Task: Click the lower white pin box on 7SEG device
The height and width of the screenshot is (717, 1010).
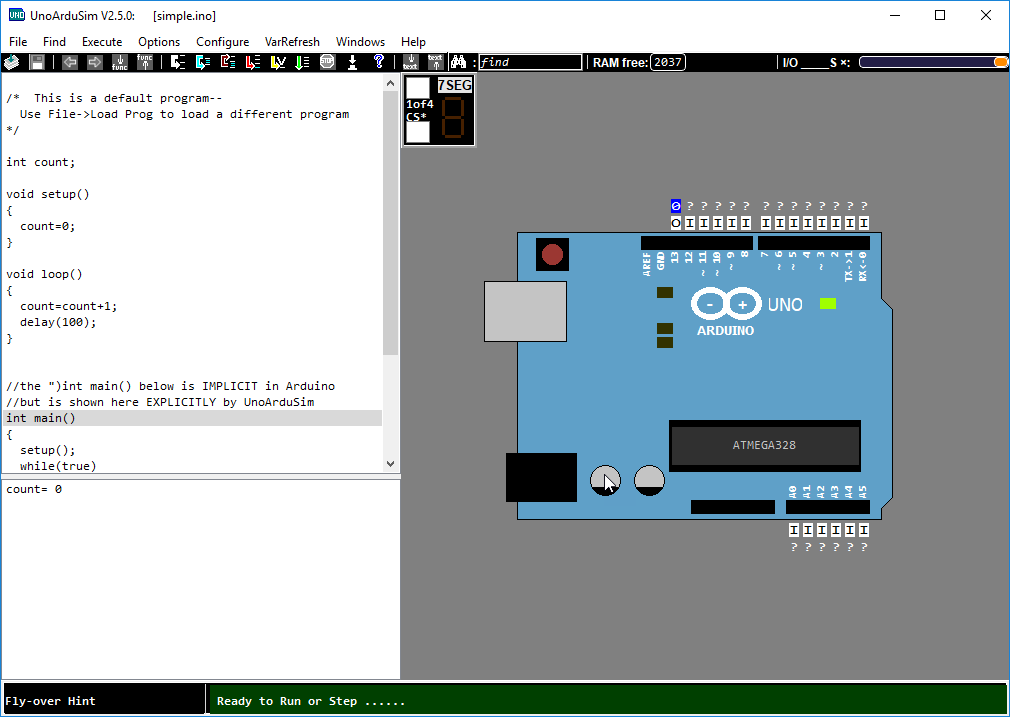Action: [x=417, y=132]
